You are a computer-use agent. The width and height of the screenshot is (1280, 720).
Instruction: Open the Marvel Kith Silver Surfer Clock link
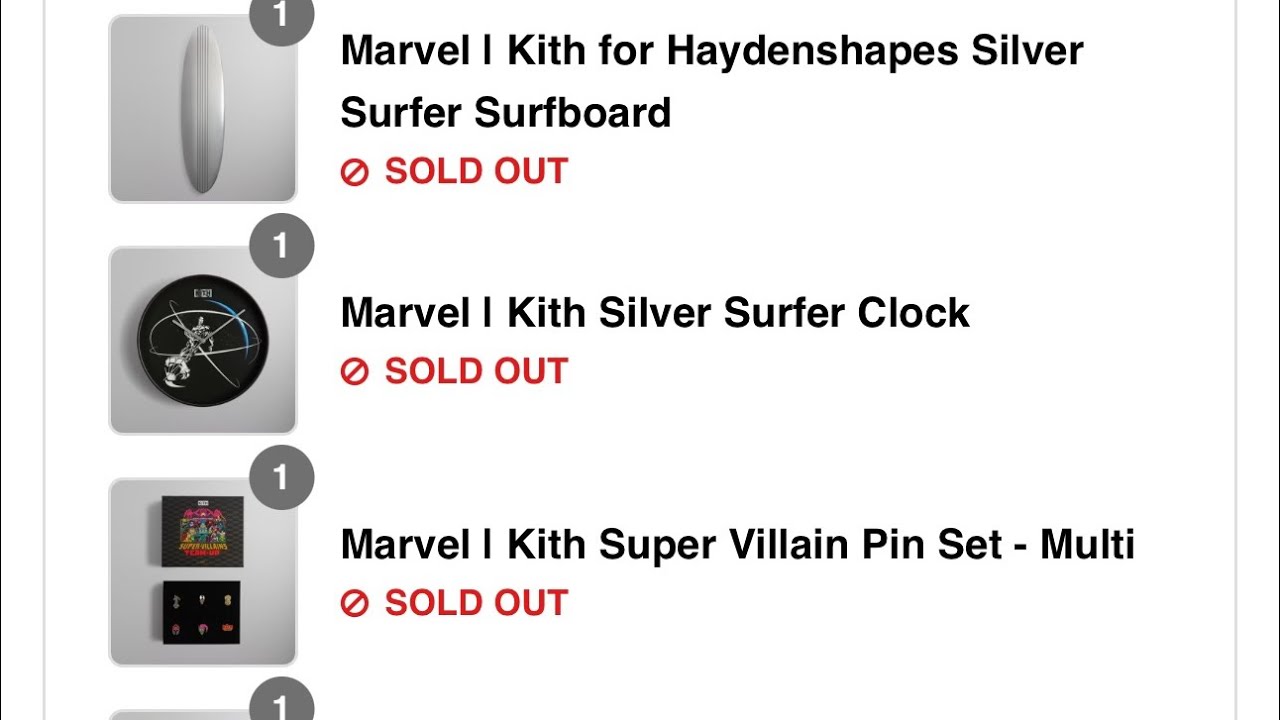pos(655,313)
